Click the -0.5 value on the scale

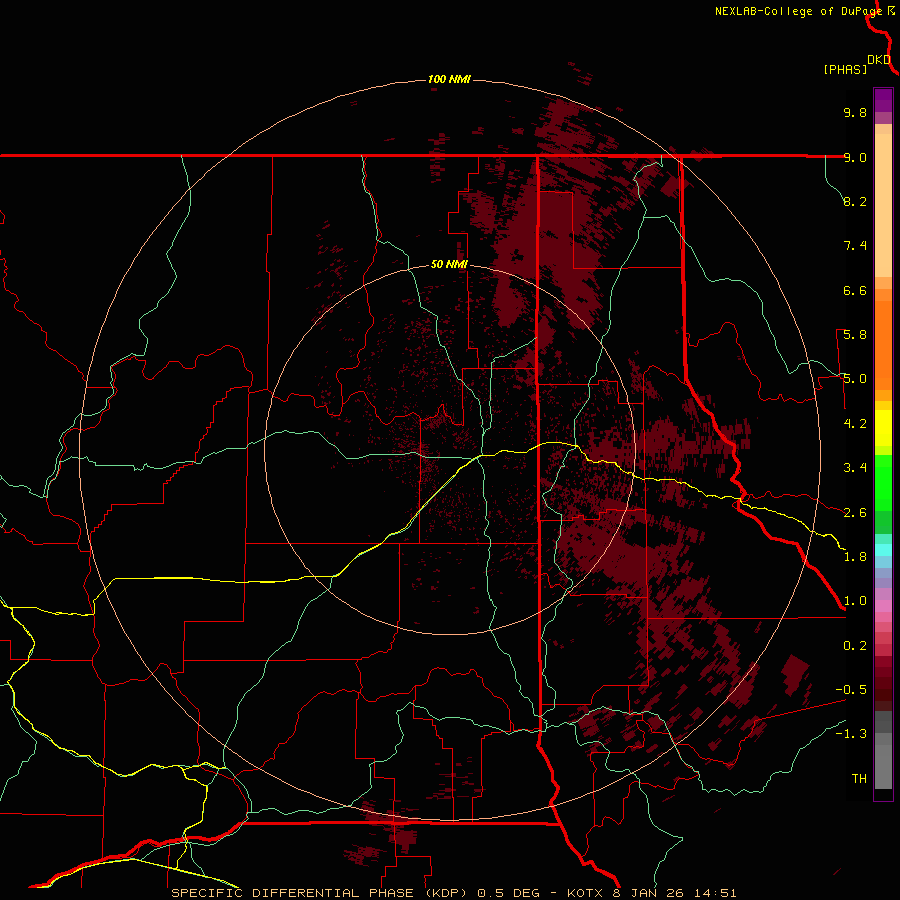point(851,690)
